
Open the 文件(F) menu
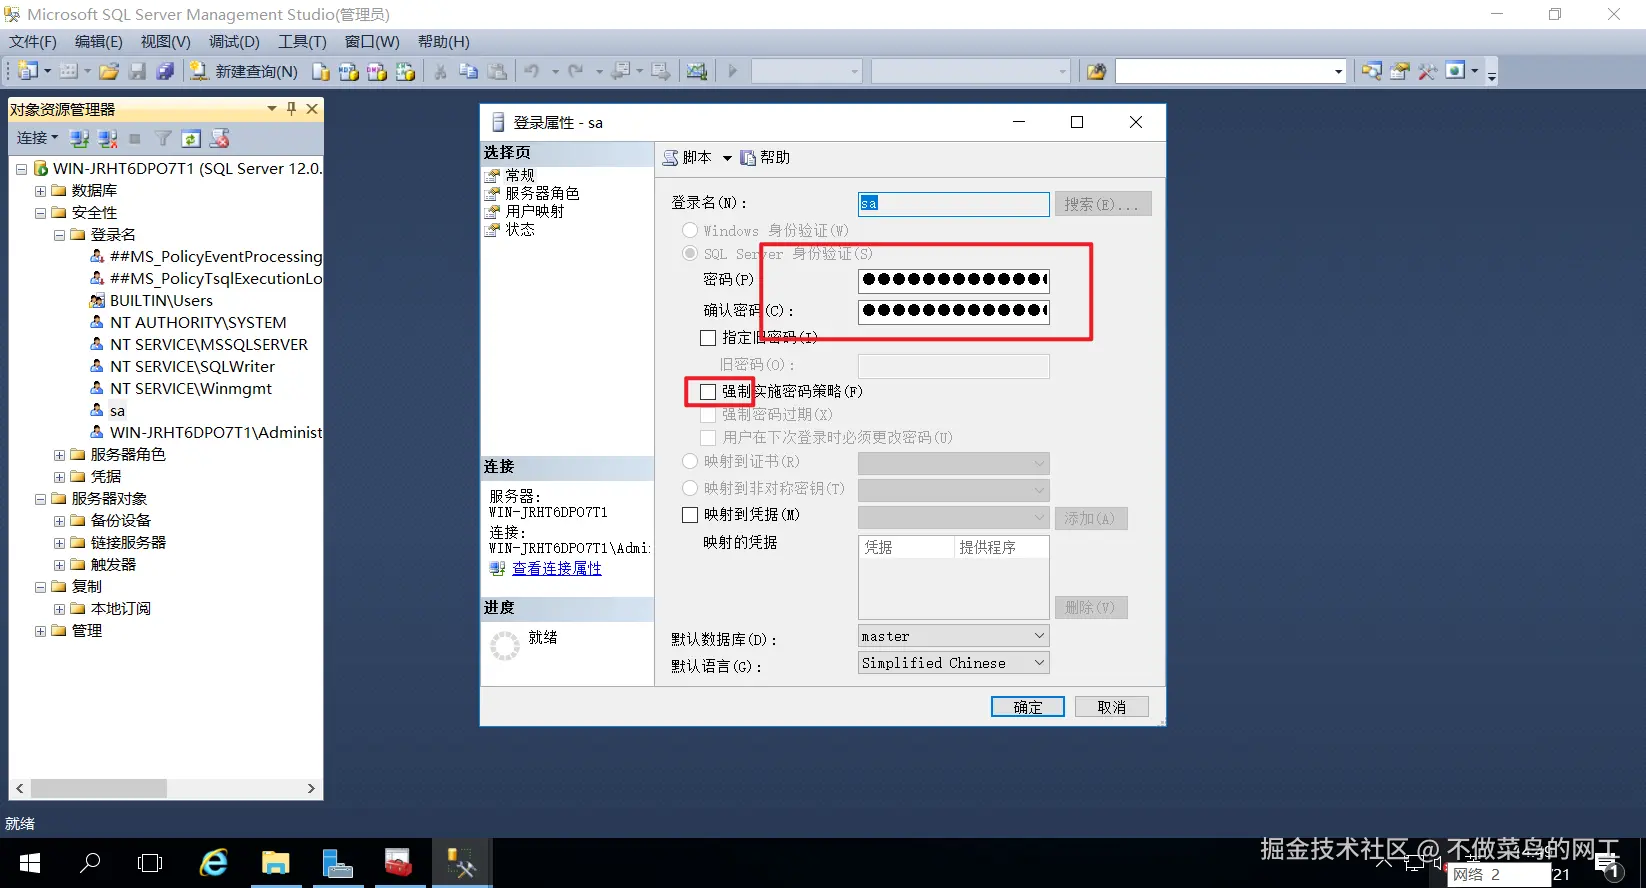(x=33, y=42)
